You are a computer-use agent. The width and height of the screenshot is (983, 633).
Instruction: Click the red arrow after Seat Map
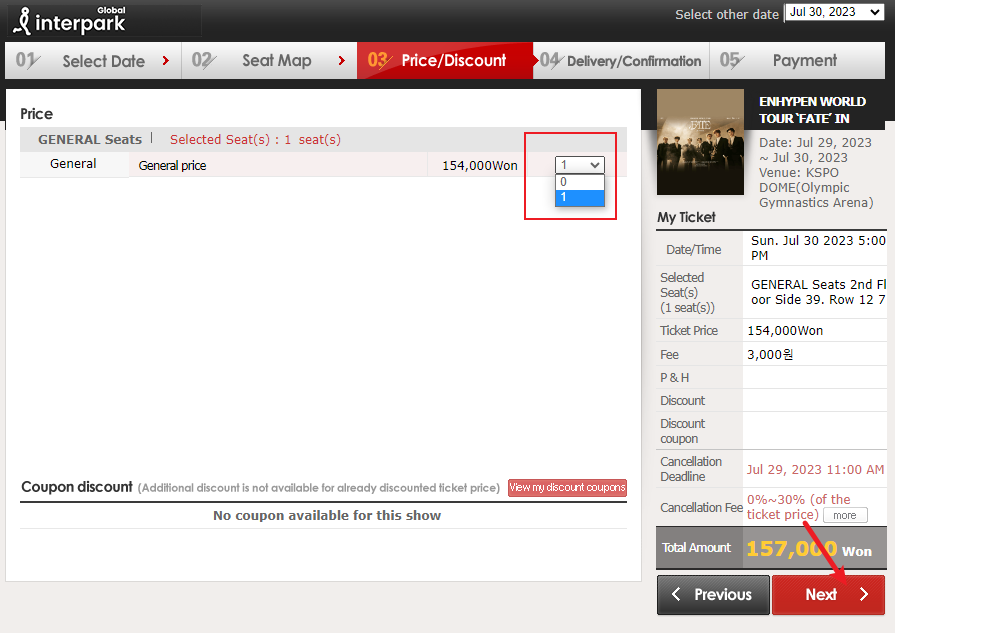point(342,61)
